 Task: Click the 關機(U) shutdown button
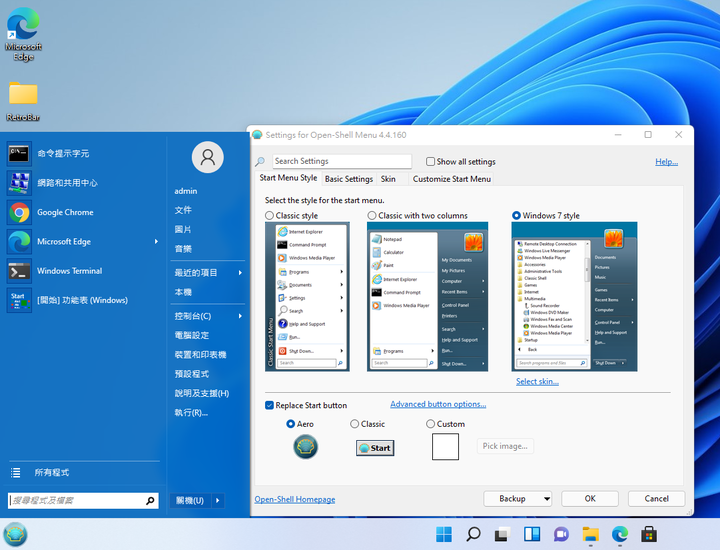190,500
